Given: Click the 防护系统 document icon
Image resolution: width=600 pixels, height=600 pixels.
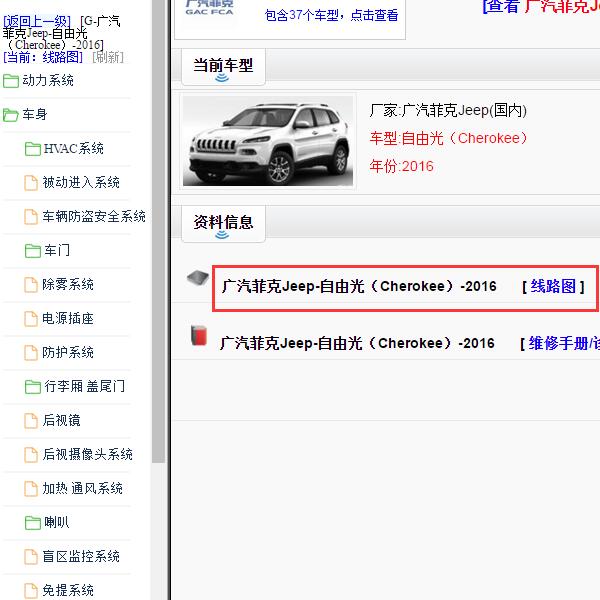Looking at the screenshot, I should 31,352.
